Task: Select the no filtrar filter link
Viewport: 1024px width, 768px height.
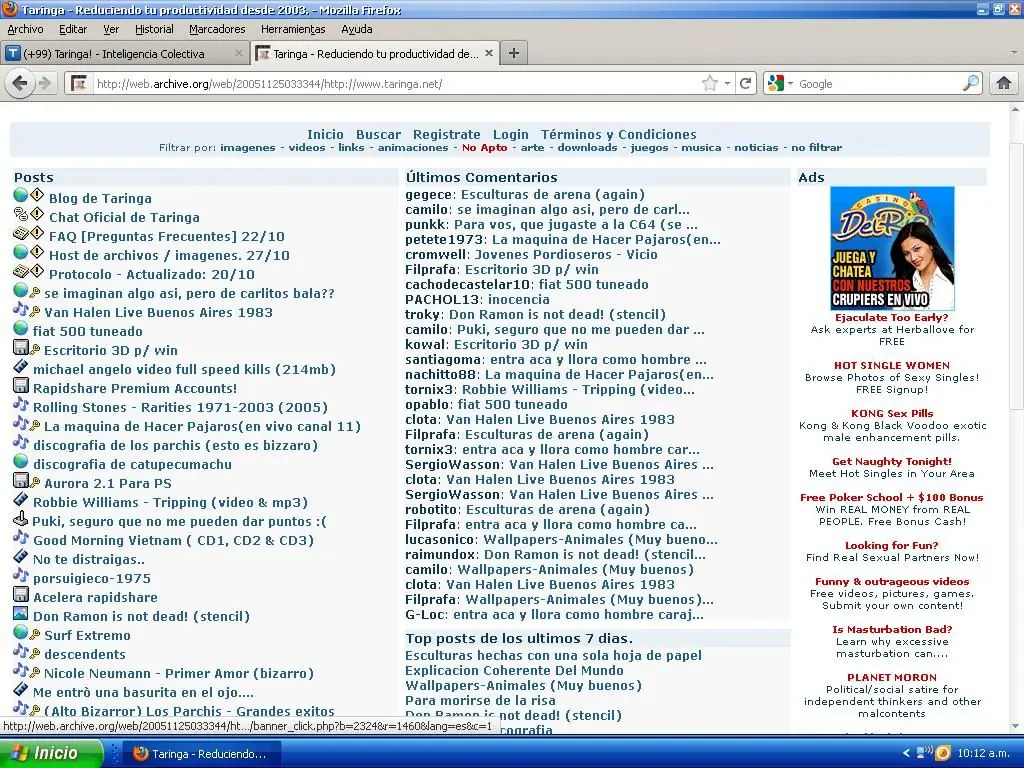Action: click(x=816, y=148)
